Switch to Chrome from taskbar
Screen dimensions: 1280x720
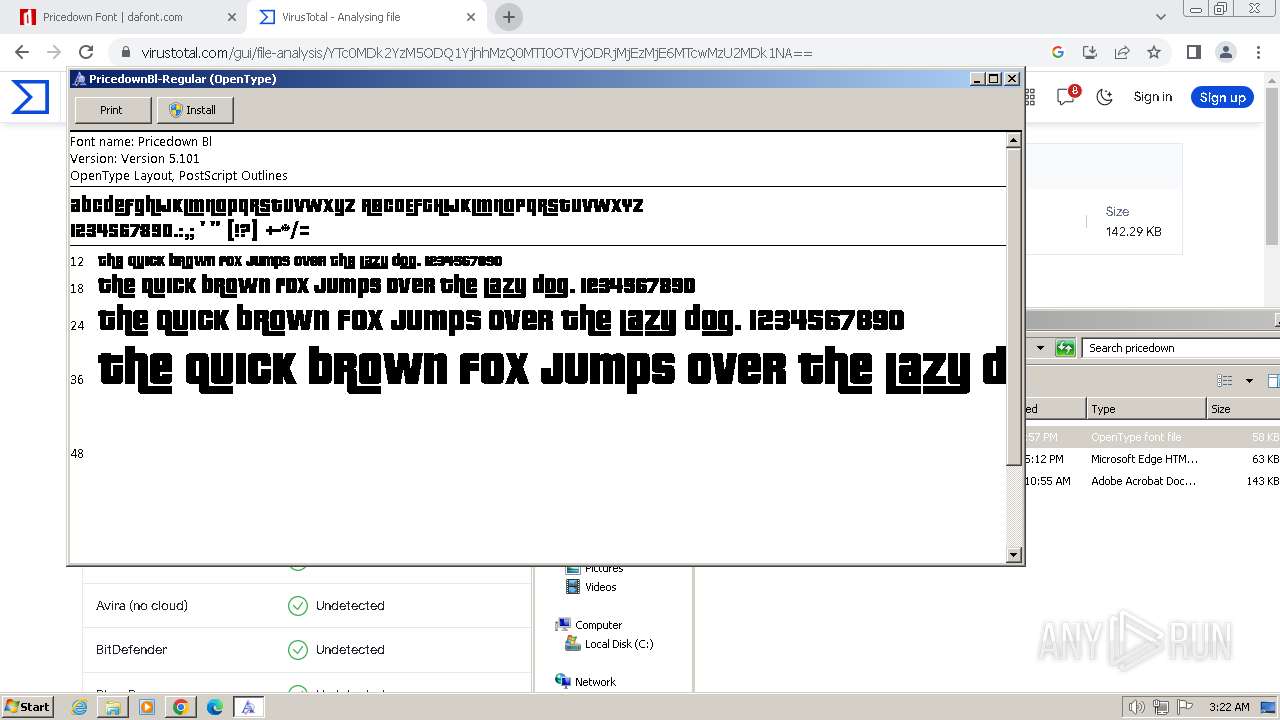[181, 707]
